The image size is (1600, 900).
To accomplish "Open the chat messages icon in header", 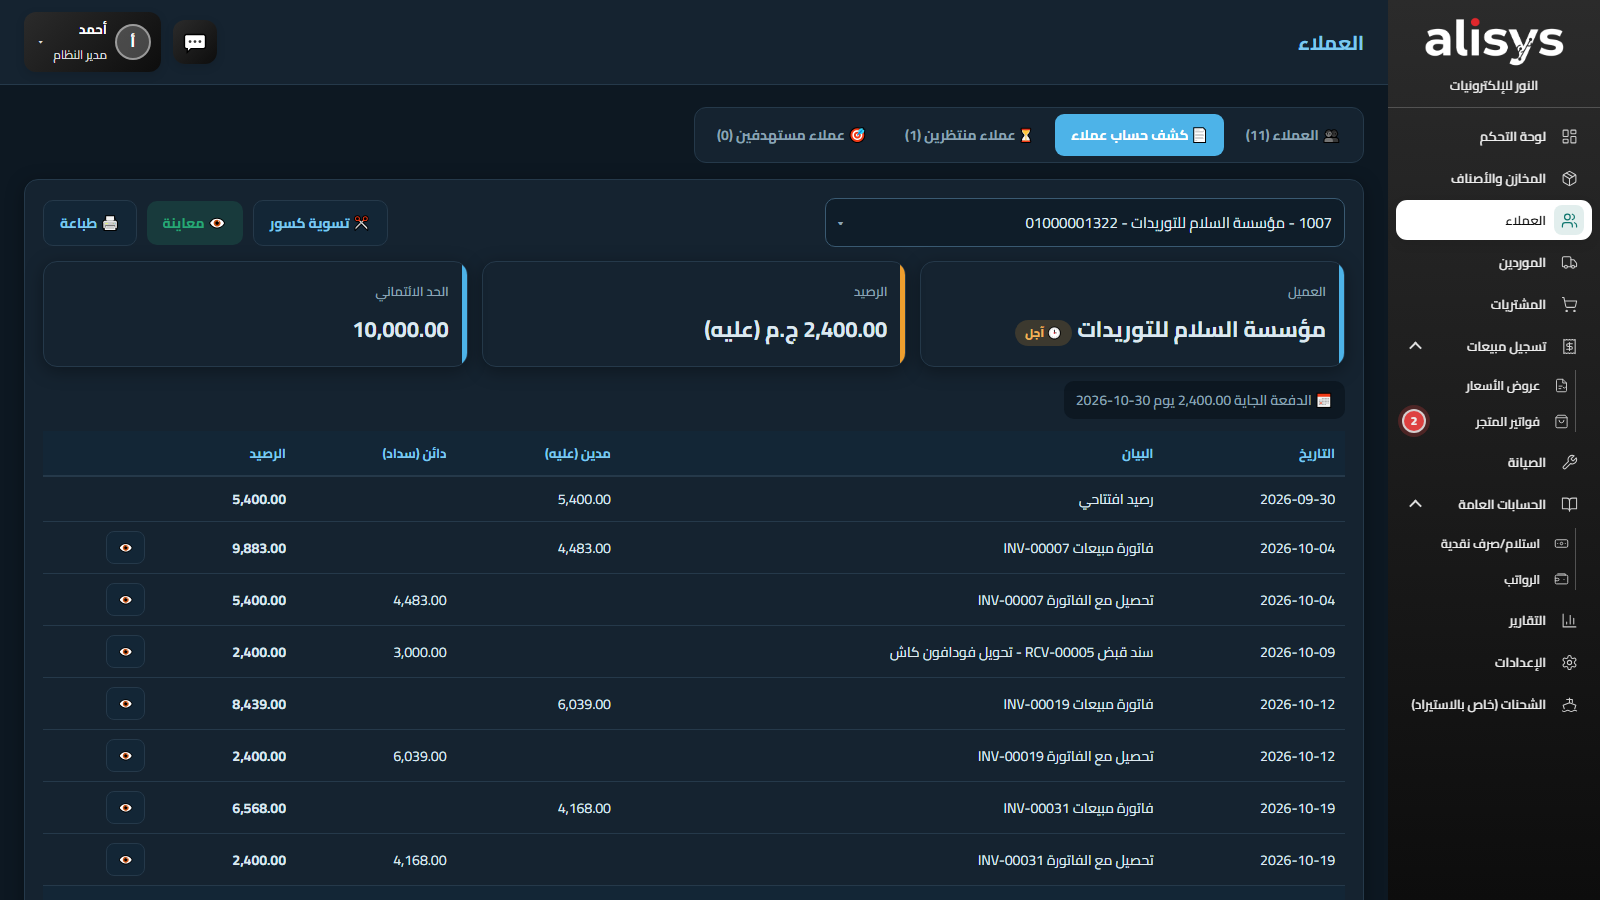I will [195, 42].
